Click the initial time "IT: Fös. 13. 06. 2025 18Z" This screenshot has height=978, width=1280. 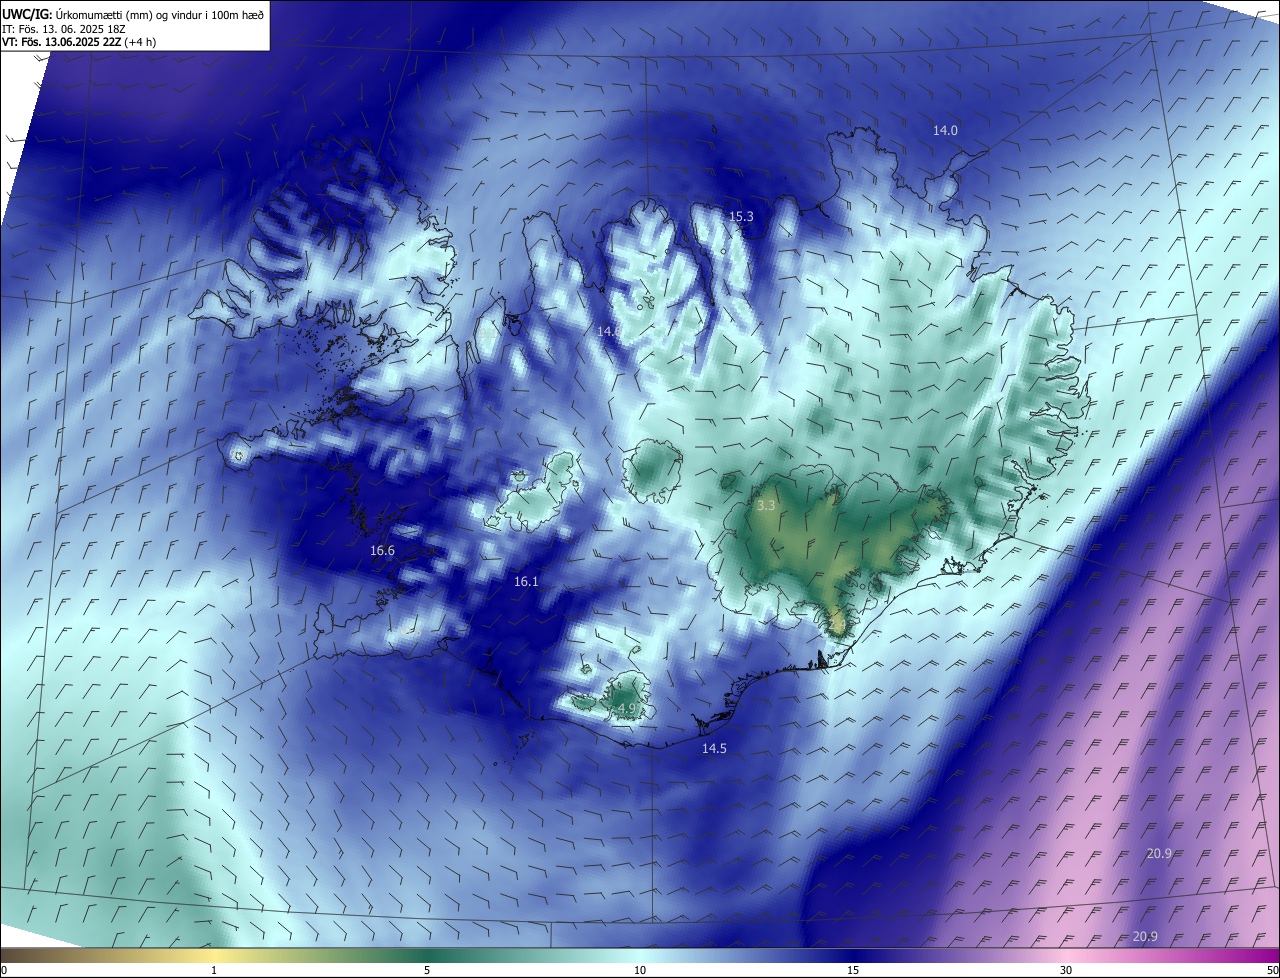click(x=62, y=29)
